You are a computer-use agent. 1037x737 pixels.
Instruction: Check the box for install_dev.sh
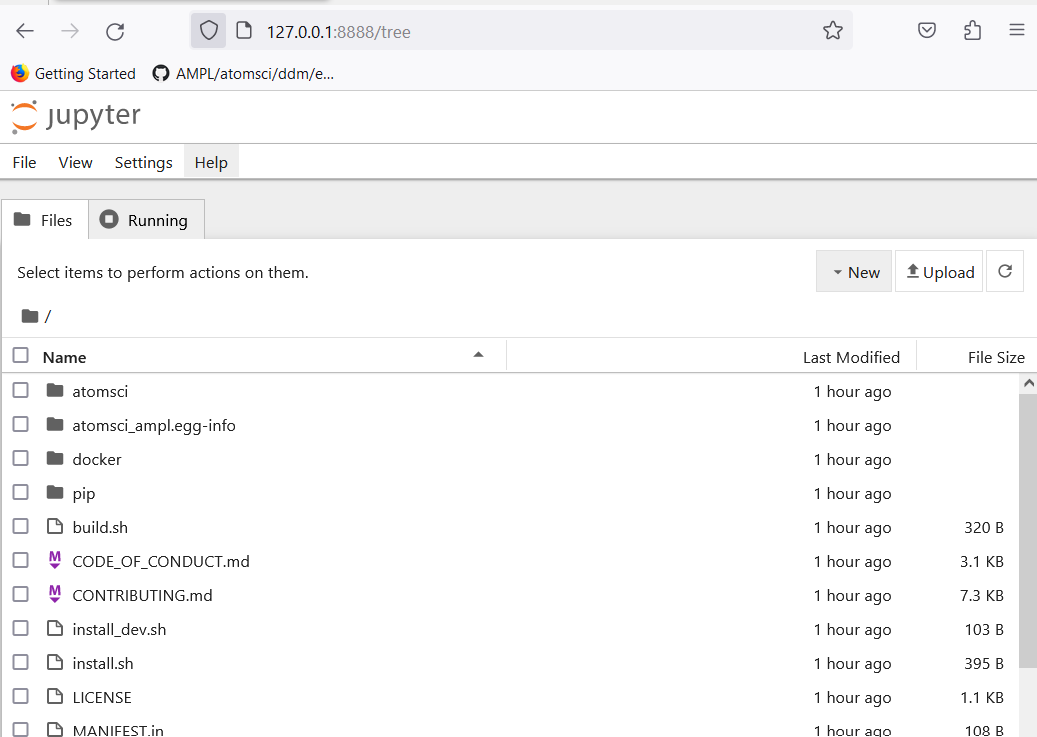click(21, 629)
